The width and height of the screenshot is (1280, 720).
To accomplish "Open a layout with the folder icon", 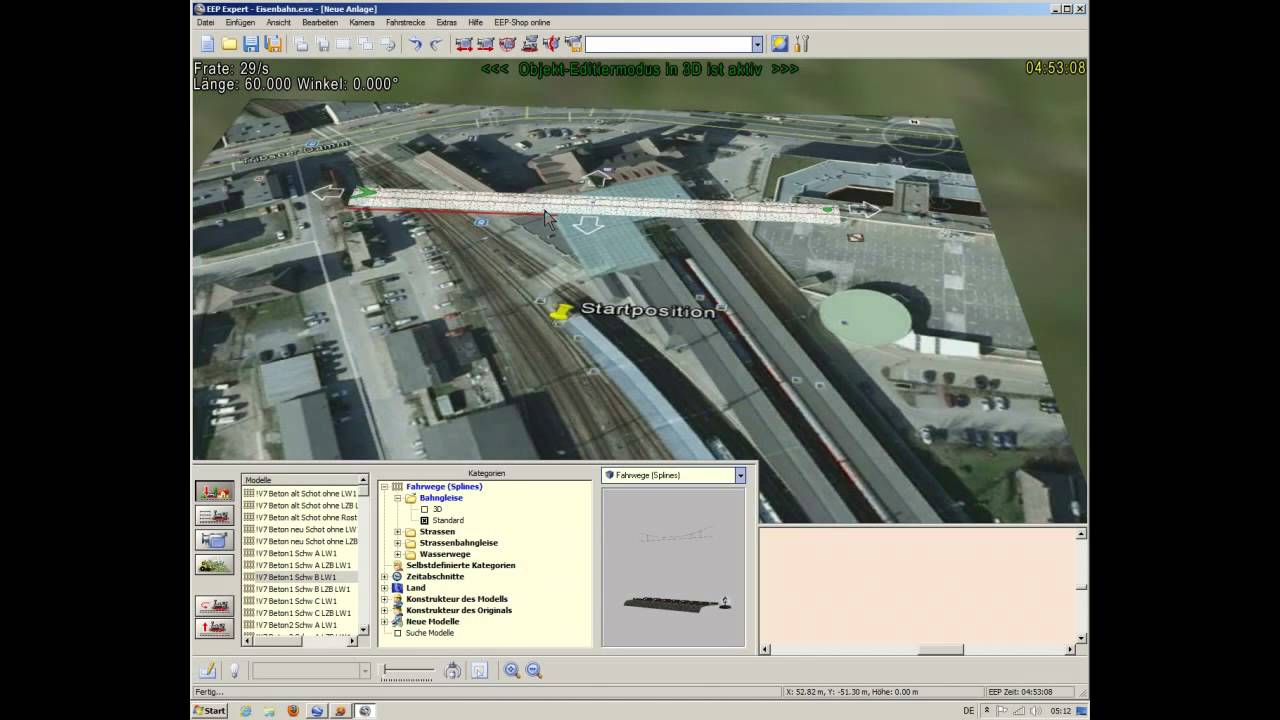I will (x=229, y=44).
